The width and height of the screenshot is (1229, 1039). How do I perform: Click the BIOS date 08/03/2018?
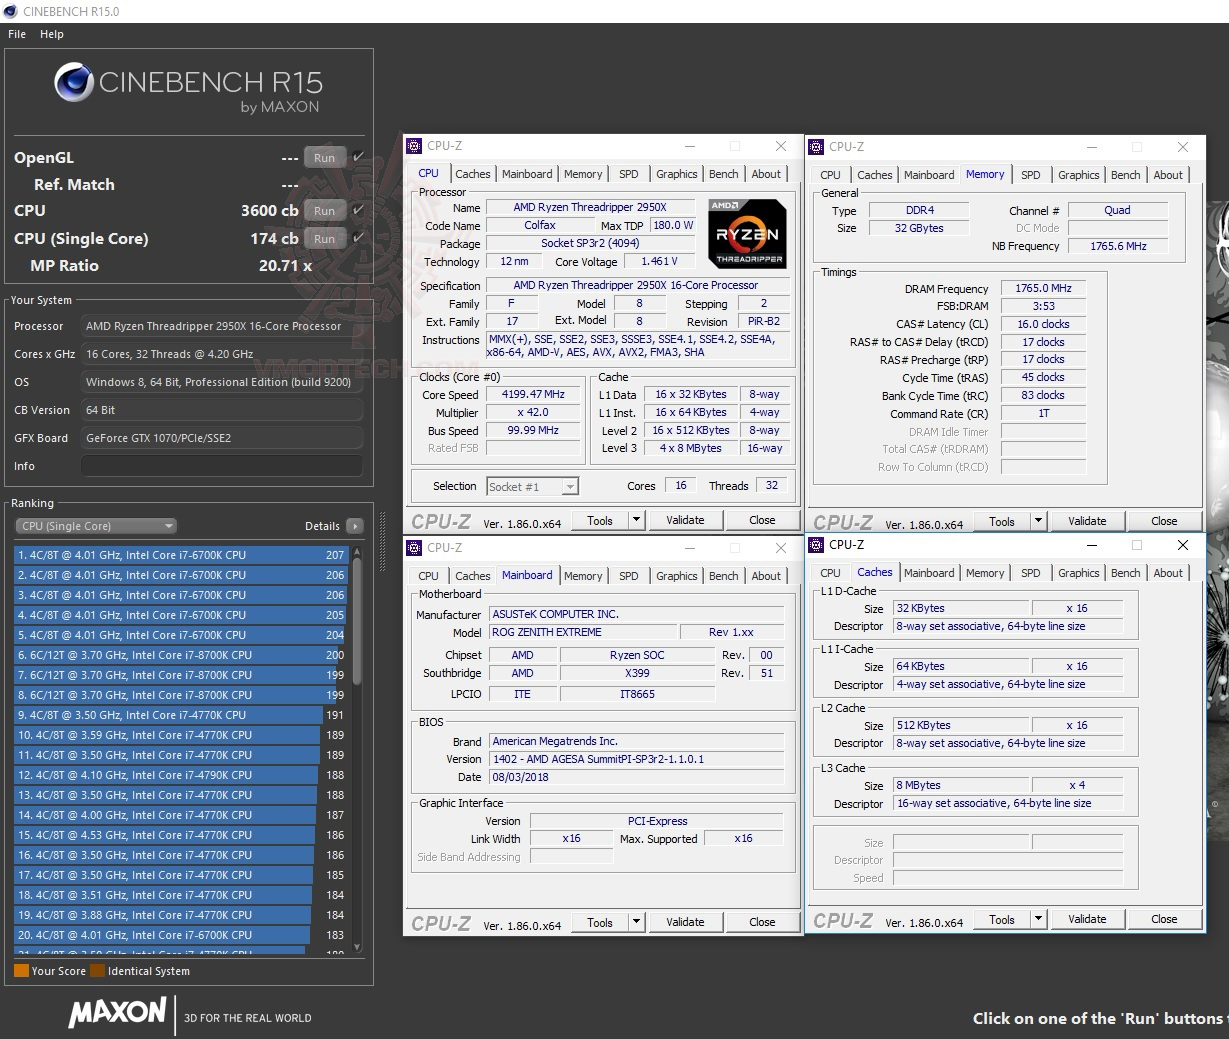pos(636,777)
